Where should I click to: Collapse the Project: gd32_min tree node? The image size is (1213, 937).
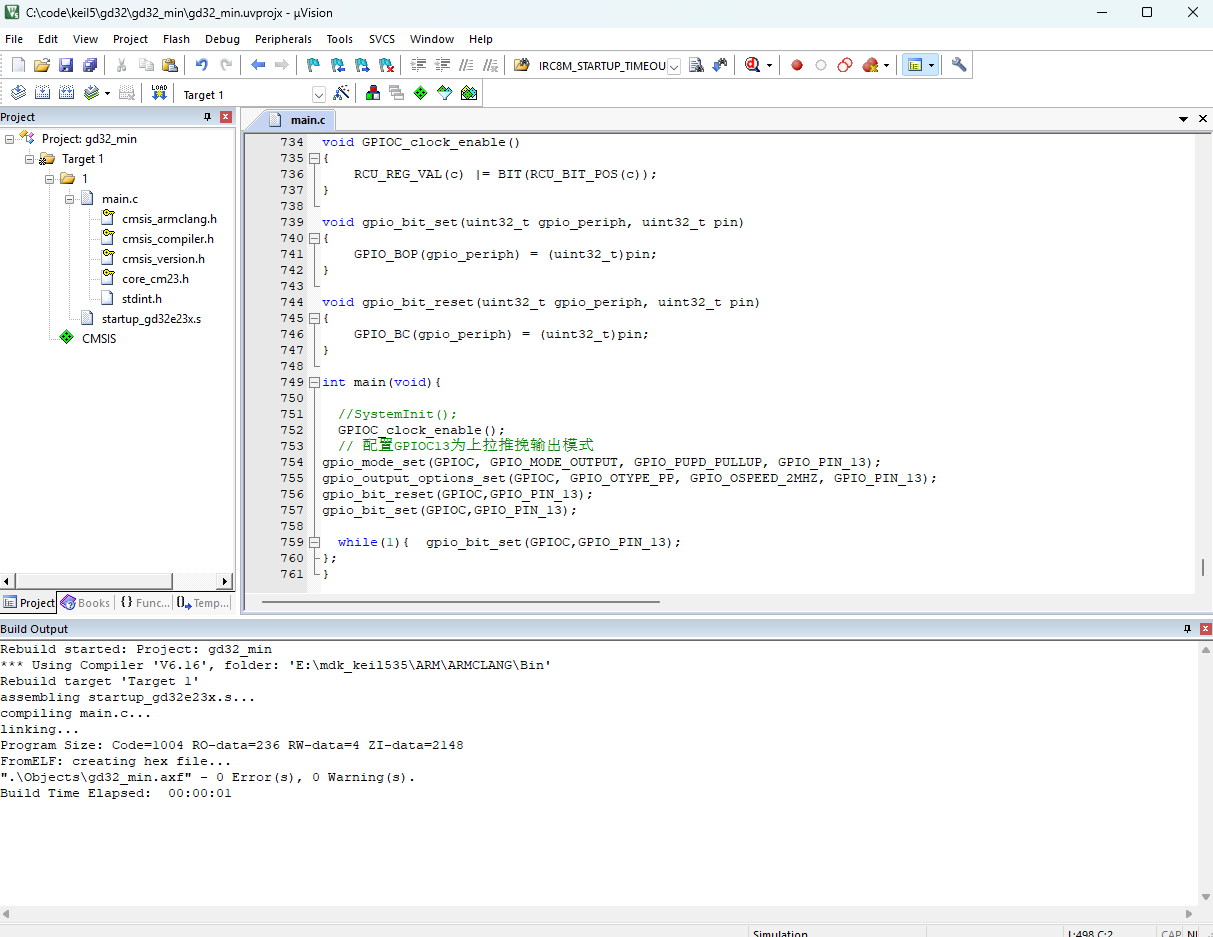[9, 139]
